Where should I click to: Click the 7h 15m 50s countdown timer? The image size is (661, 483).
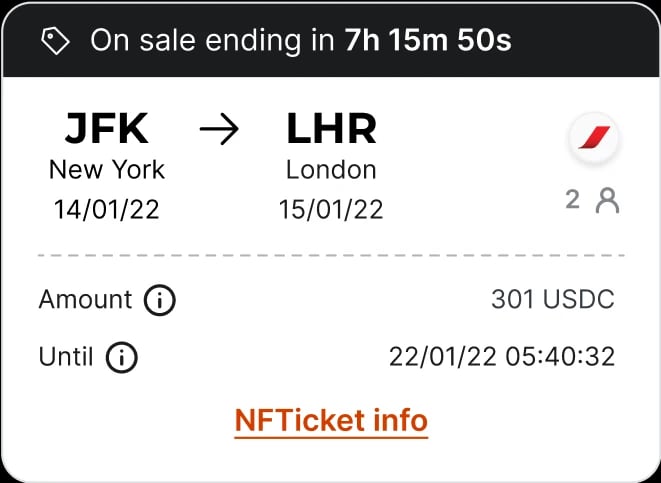(428, 40)
